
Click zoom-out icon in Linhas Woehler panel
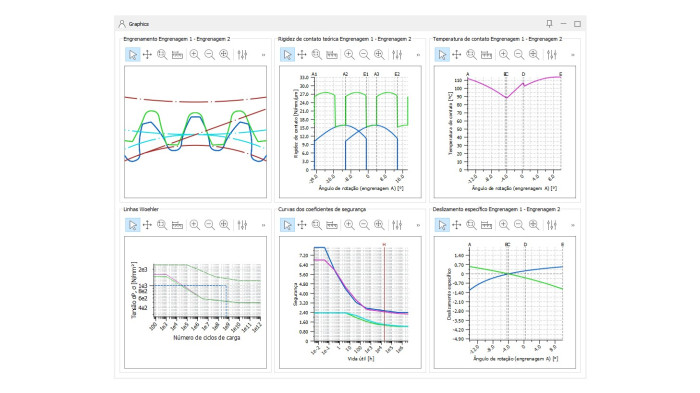click(x=209, y=225)
